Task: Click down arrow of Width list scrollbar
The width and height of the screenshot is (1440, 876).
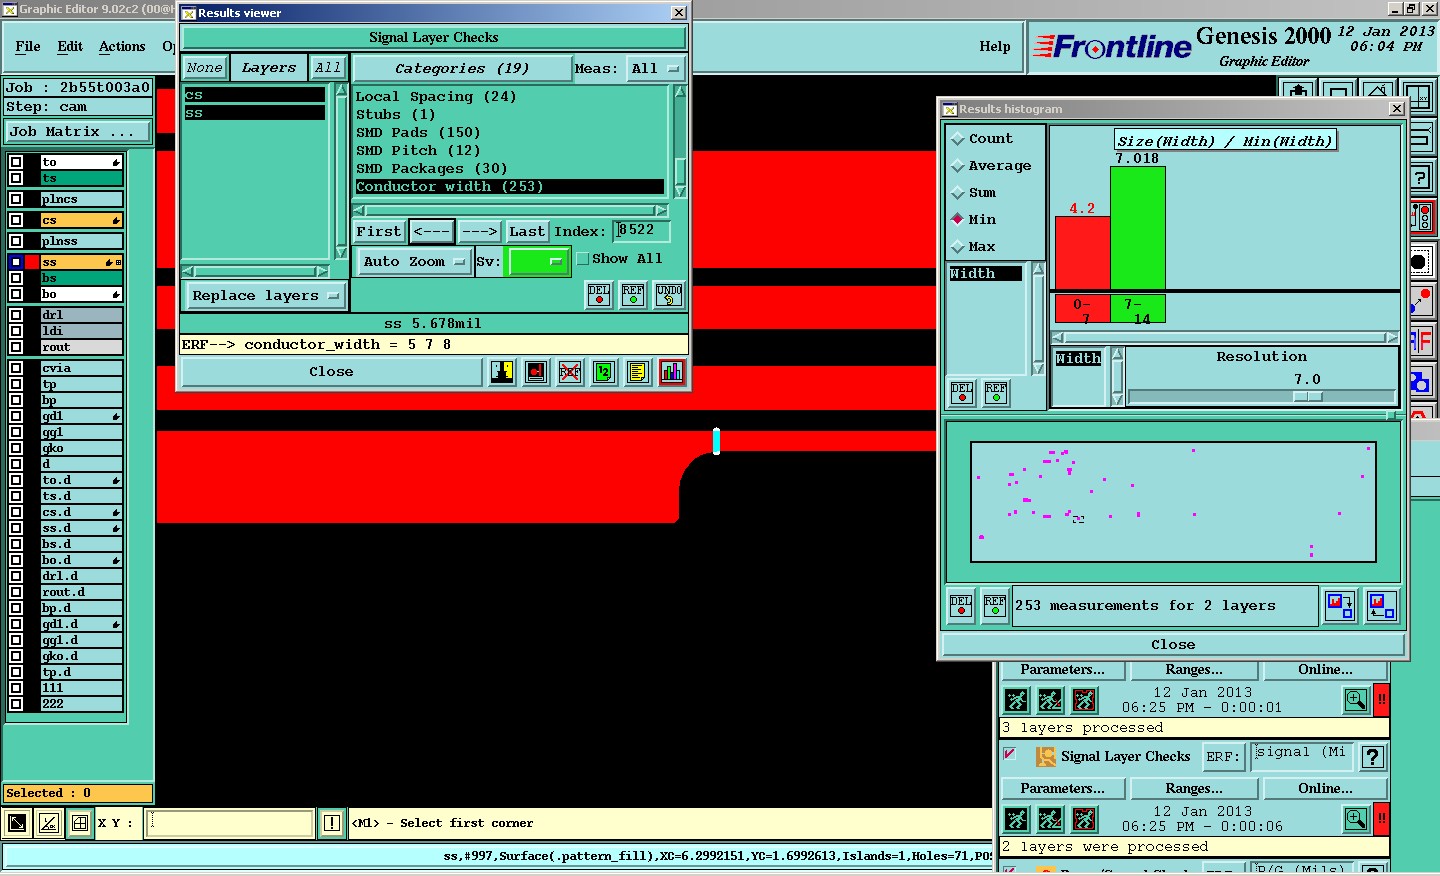Action: coord(1038,369)
